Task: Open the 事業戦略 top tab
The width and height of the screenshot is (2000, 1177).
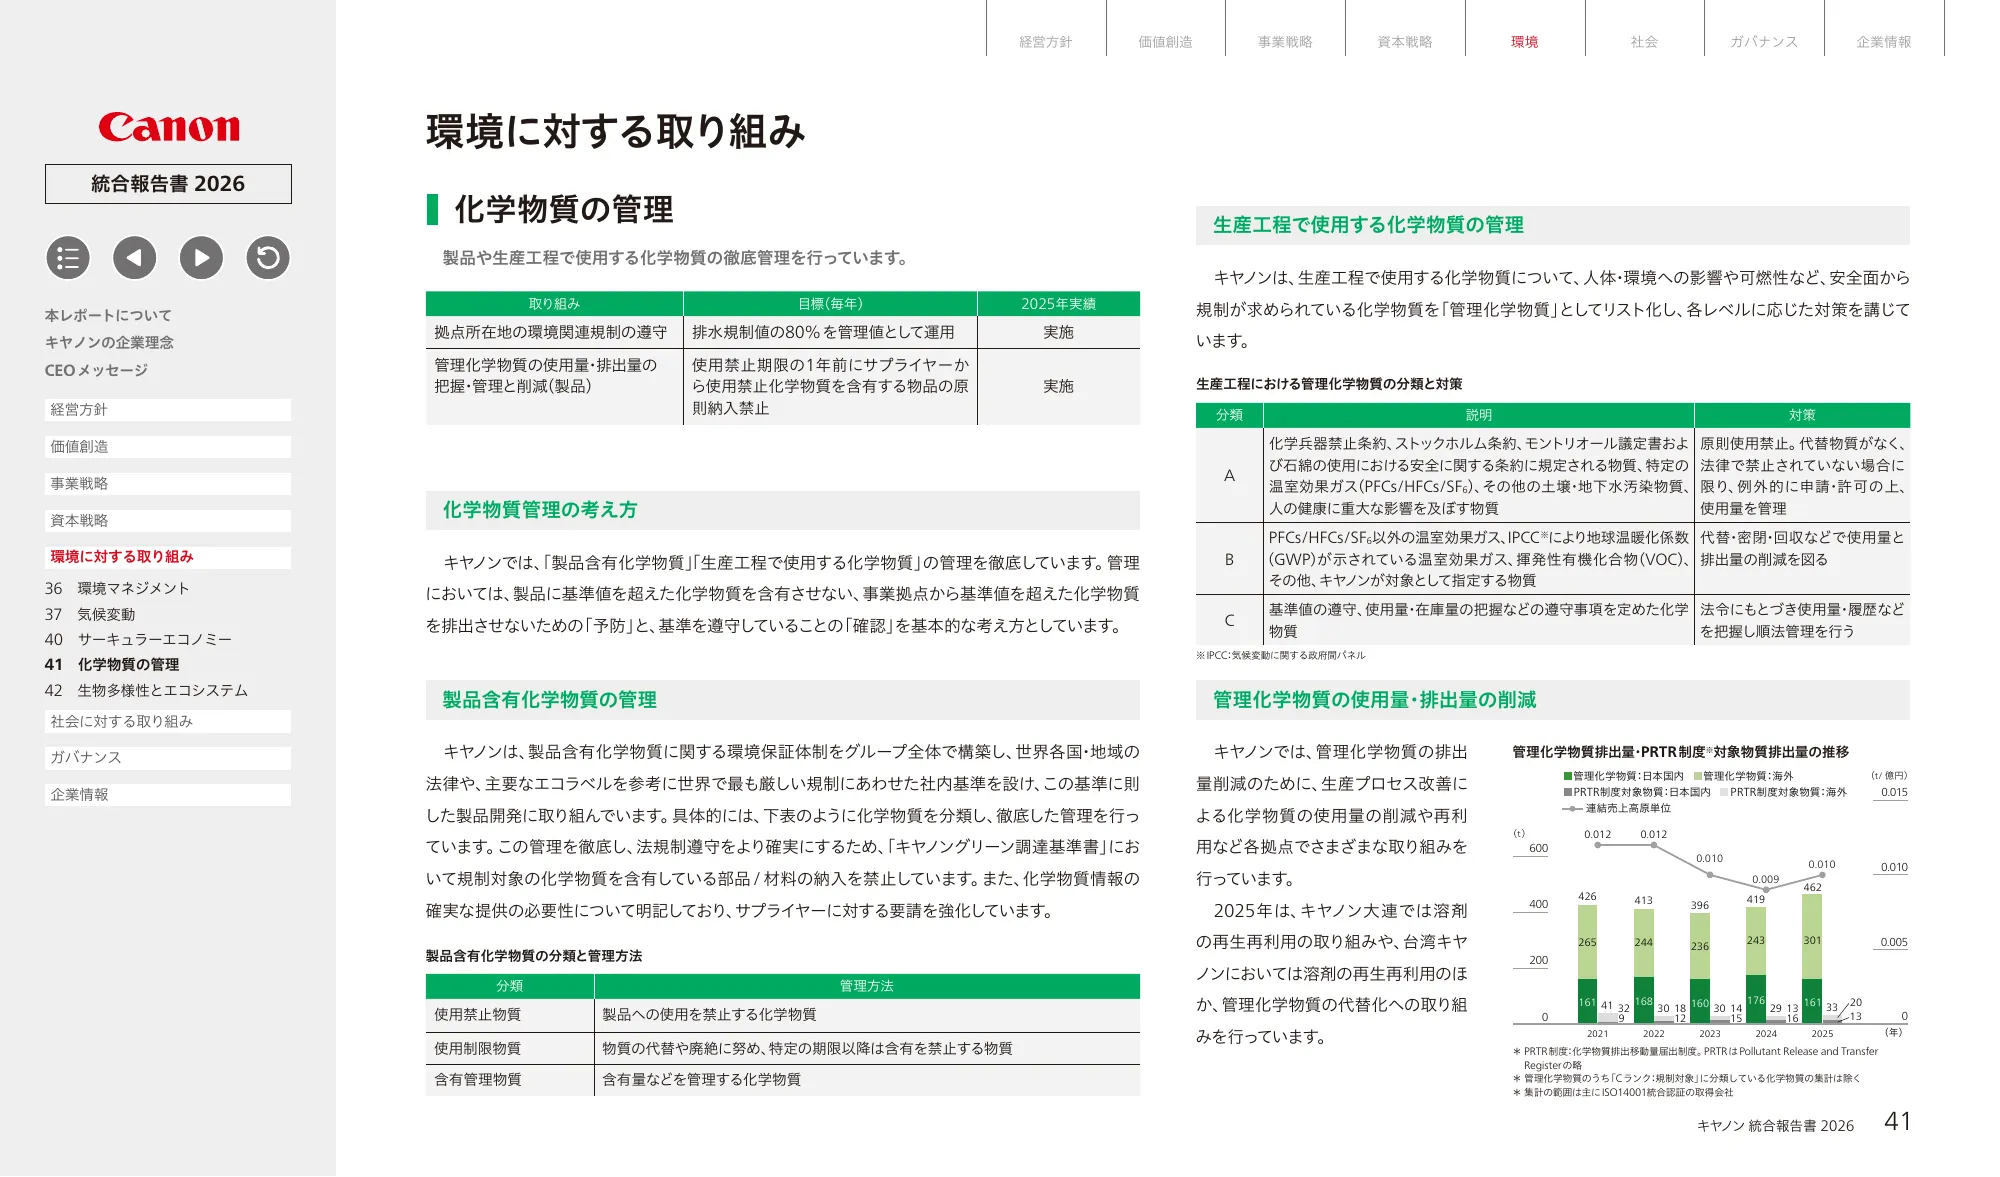Action: (1285, 42)
